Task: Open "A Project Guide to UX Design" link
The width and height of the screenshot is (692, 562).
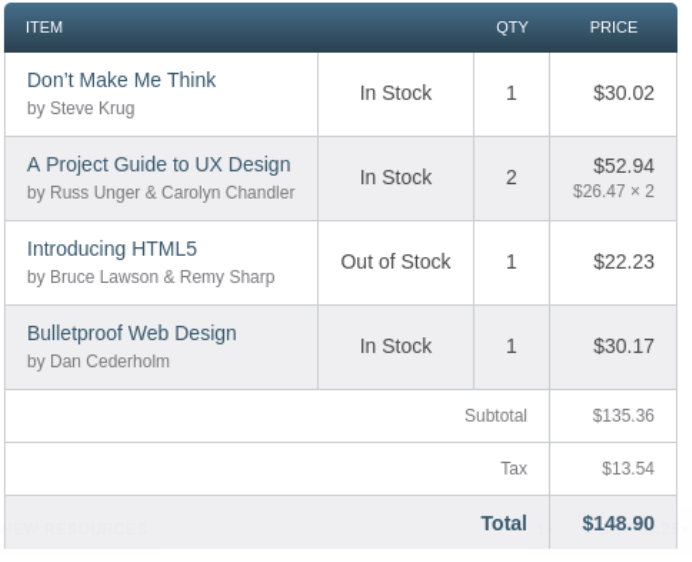Action: [158, 165]
